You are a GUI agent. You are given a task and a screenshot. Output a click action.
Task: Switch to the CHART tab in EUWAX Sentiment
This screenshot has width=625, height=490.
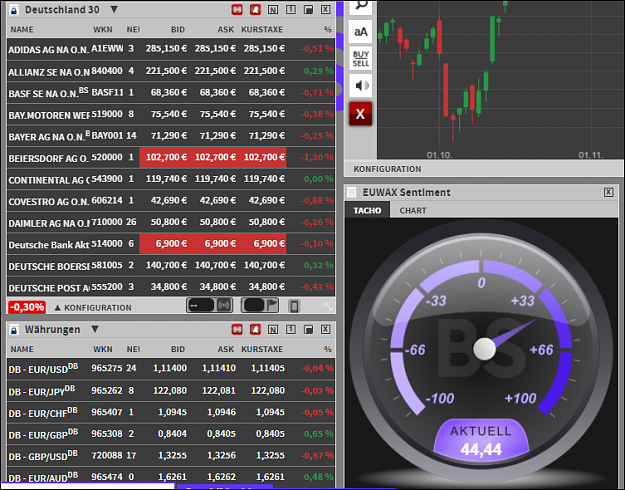pos(413,211)
